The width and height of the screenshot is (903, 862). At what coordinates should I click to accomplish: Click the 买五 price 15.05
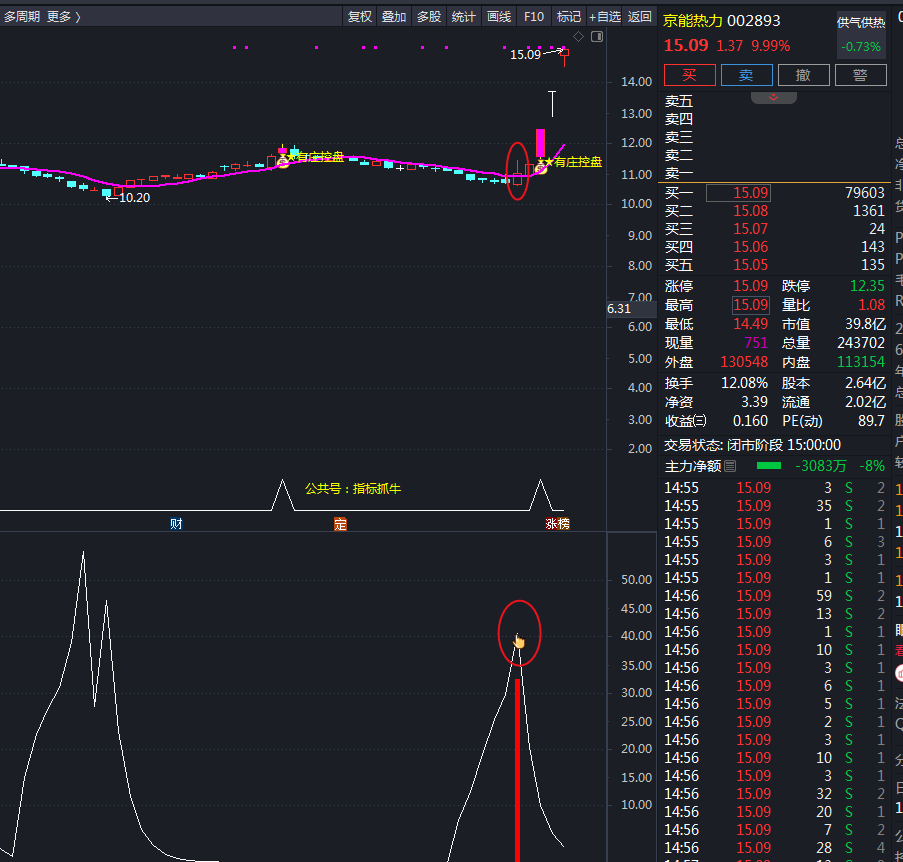click(x=750, y=265)
